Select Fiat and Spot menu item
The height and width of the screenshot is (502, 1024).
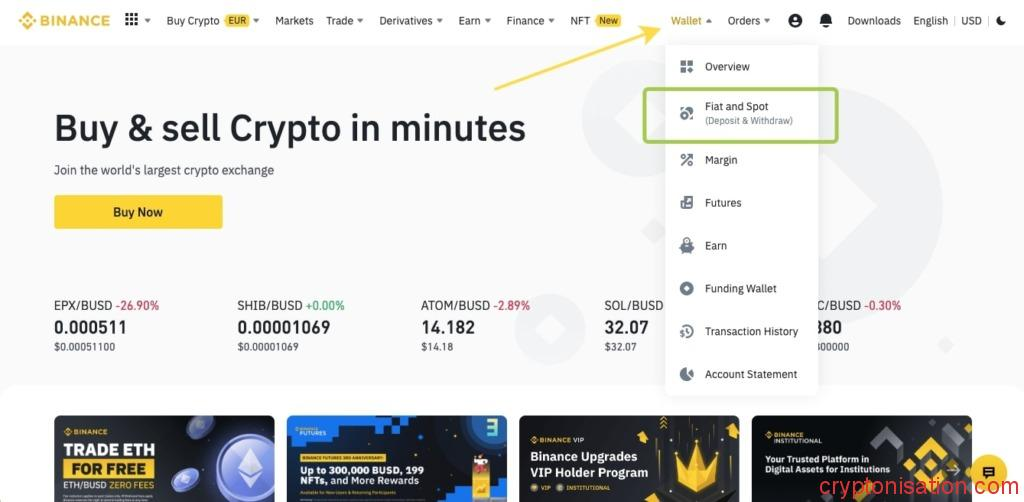click(741, 115)
